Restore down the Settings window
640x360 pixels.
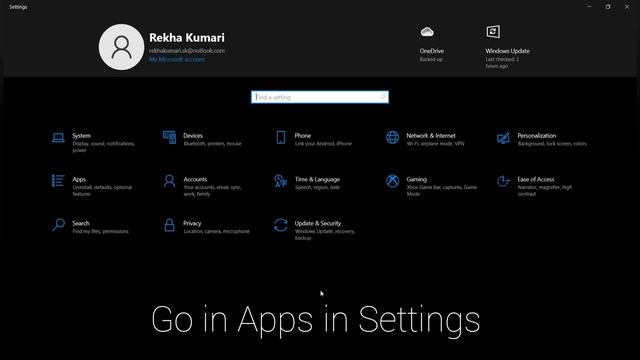(608, 7)
